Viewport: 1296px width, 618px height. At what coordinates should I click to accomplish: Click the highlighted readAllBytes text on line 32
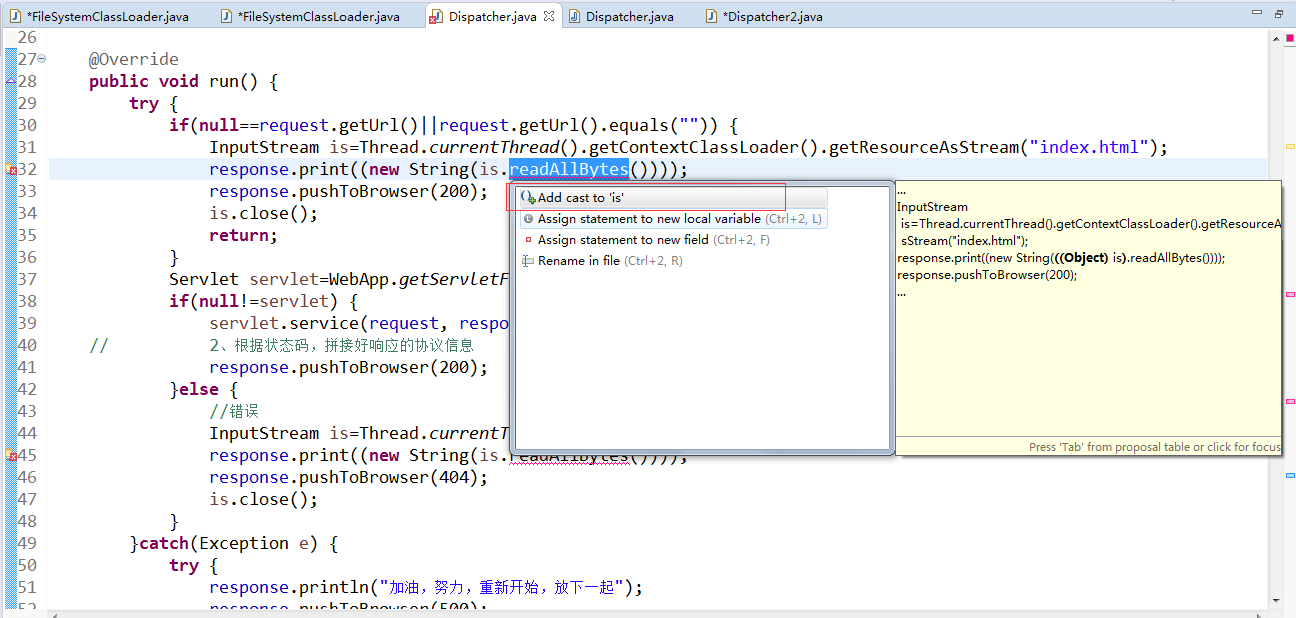[569, 170]
